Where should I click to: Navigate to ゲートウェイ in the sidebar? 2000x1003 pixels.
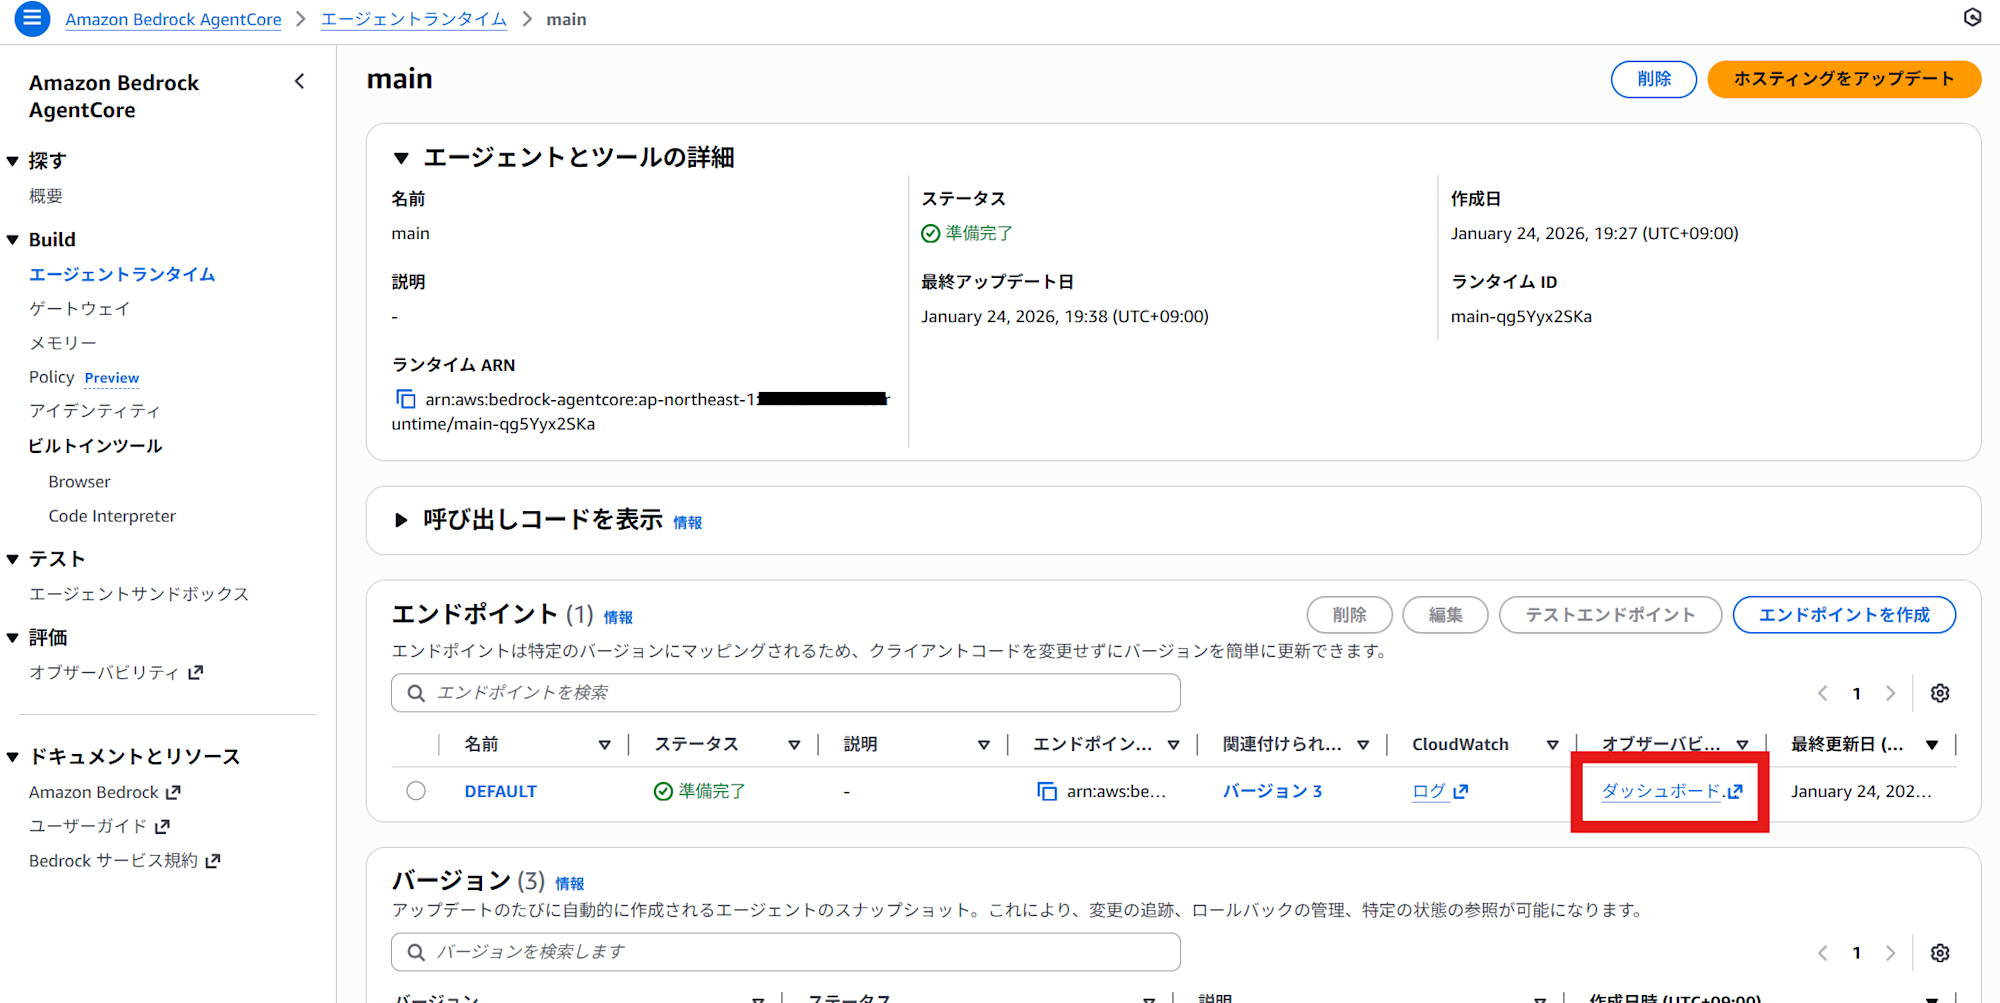[79, 308]
